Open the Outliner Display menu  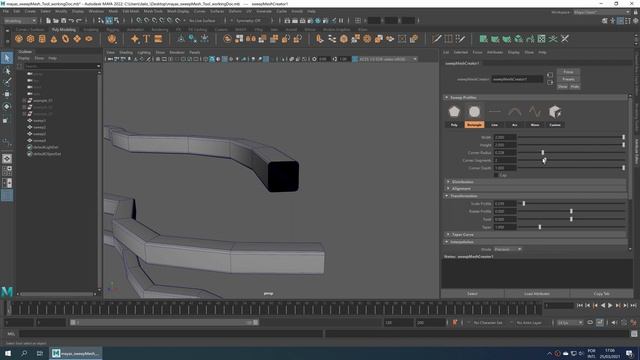click(23, 58)
